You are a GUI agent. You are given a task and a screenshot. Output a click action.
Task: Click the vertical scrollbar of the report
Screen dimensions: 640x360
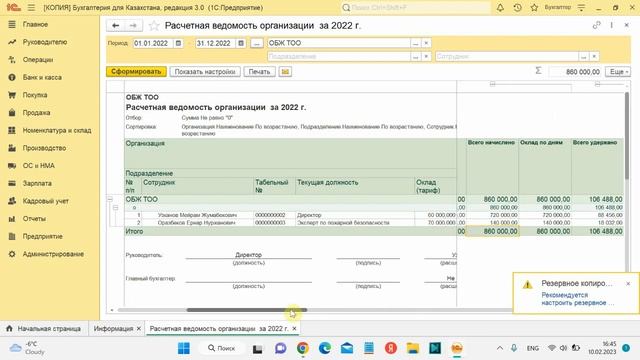[627, 136]
